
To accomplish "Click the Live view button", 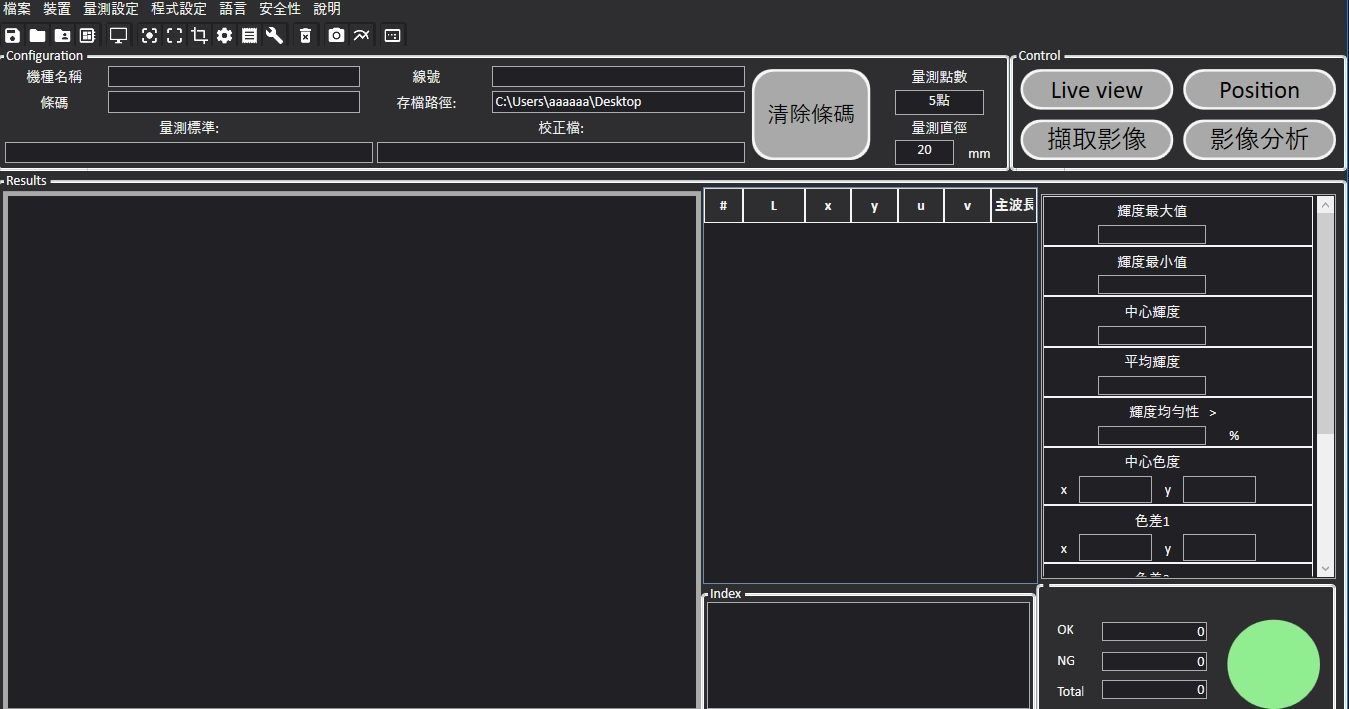I will (1096, 90).
